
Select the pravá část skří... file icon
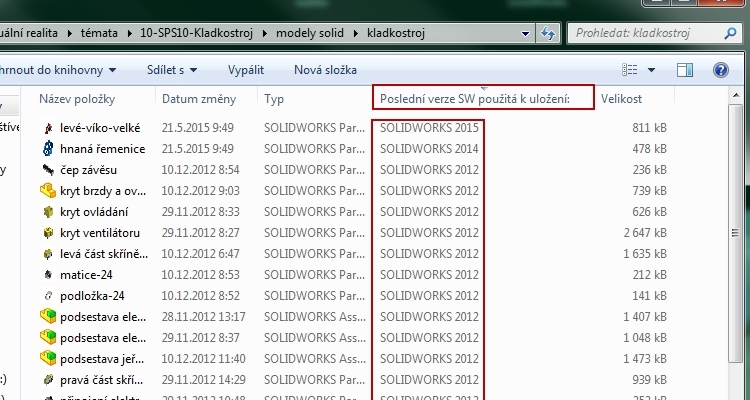(x=48, y=380)
